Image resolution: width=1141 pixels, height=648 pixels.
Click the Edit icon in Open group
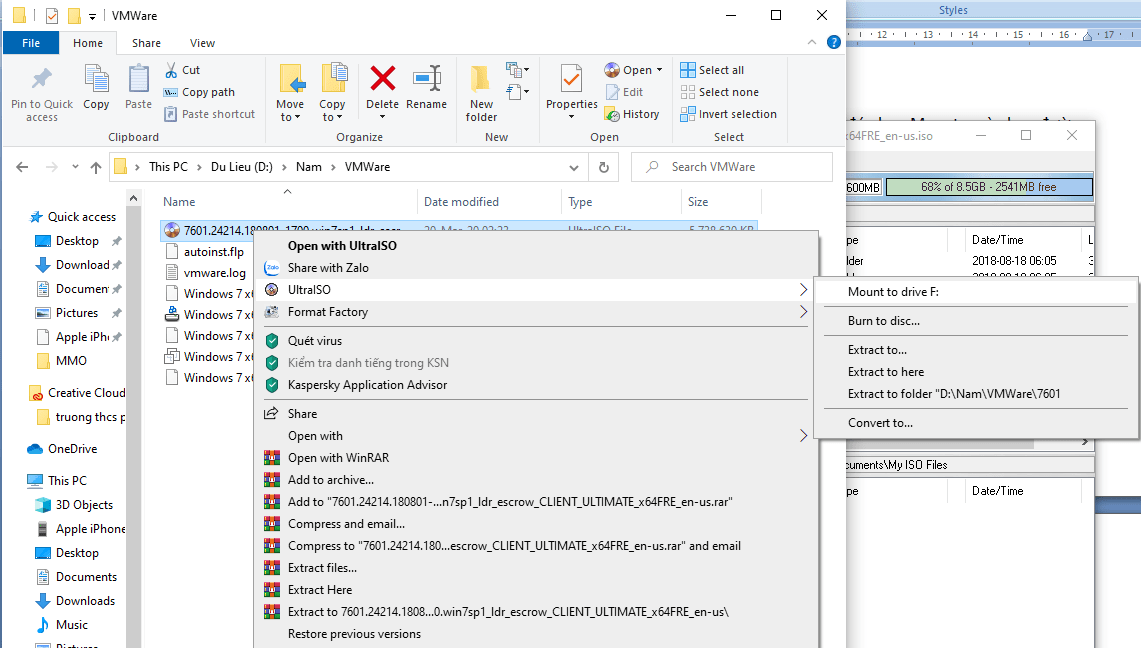click(x=613, y=92)
